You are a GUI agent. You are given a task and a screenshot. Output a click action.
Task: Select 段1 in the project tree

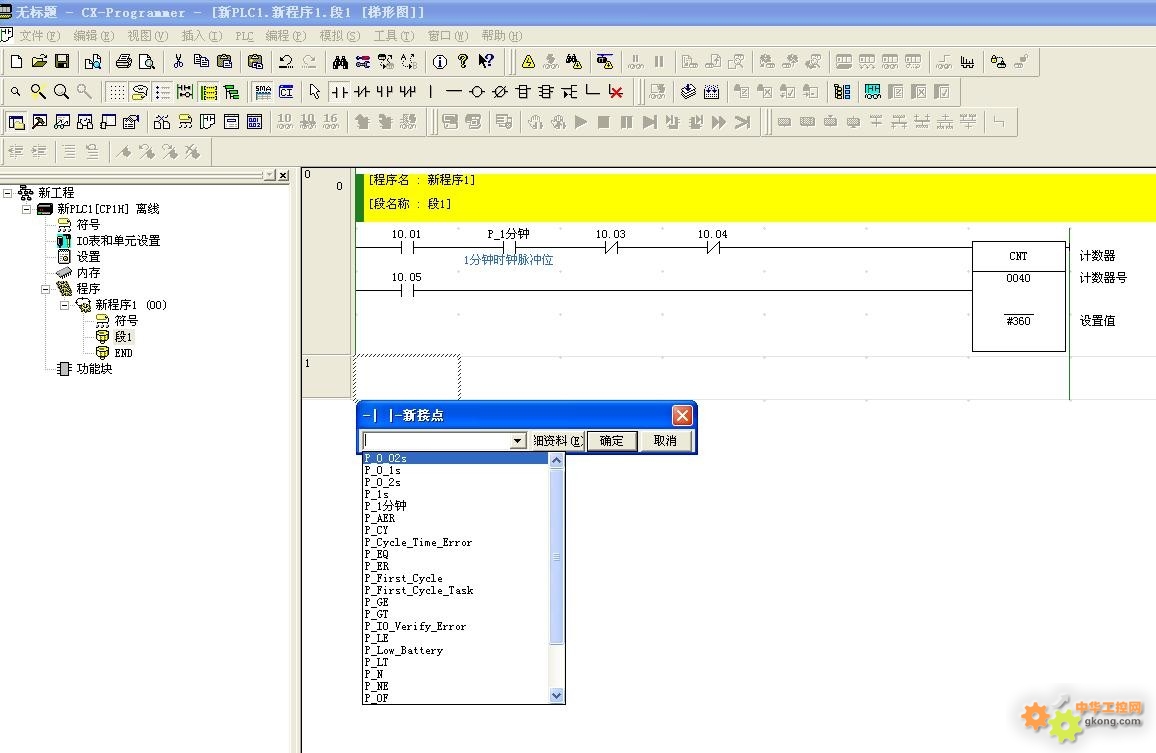pos(123,337)
